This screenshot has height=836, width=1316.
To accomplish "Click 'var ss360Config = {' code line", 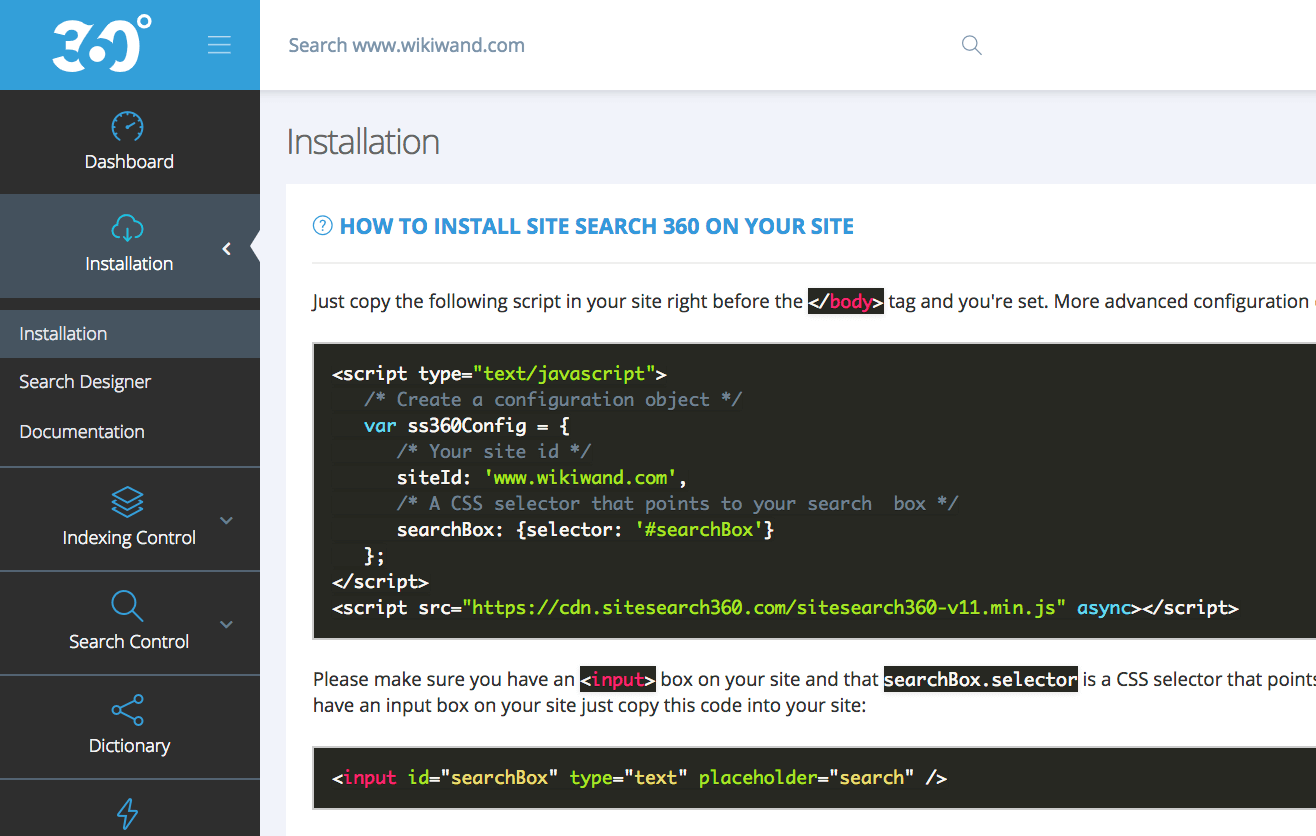I will pos(467,425).
